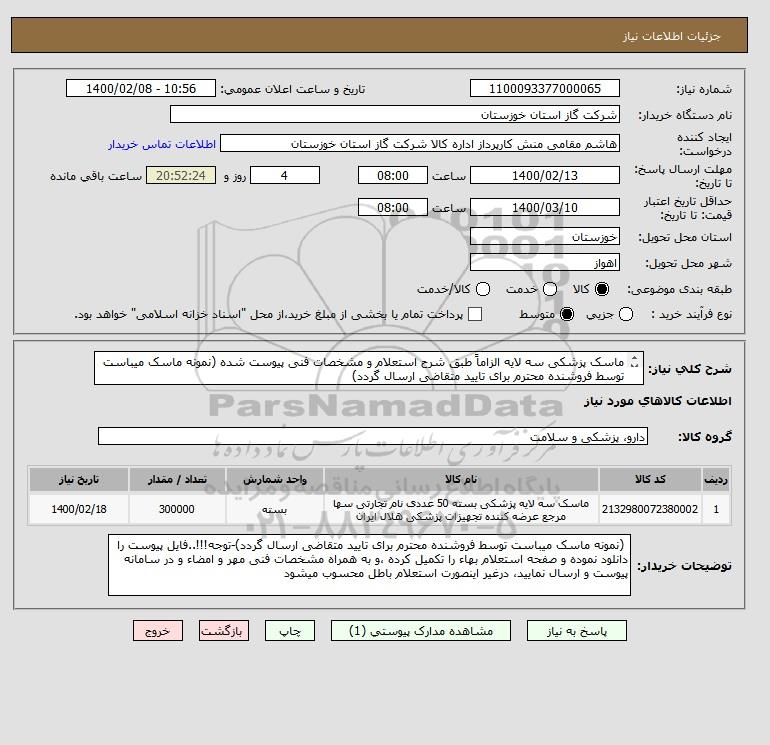
Task: Click the مشاهده مدارک پیوستی (1) button
Action: (421, 631)
